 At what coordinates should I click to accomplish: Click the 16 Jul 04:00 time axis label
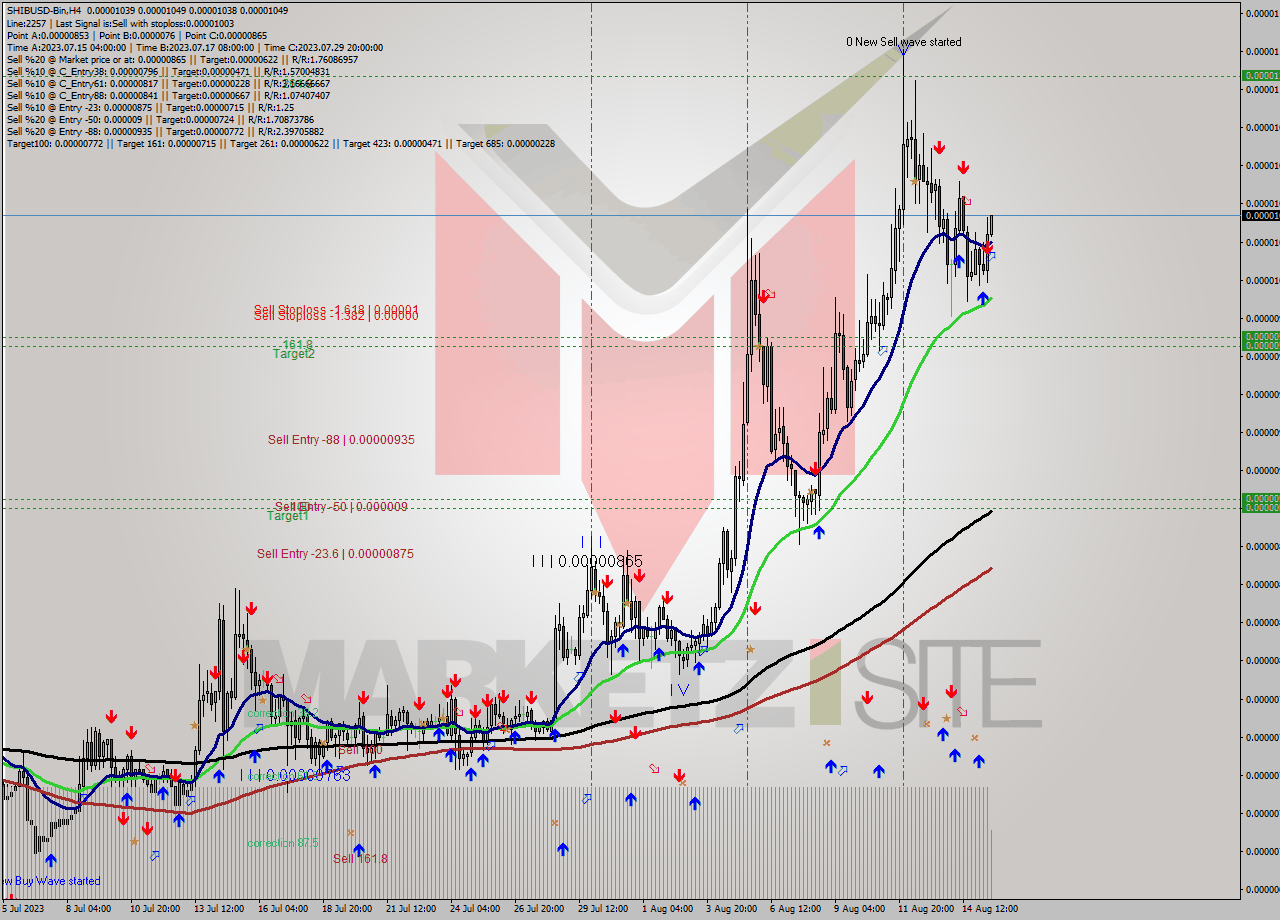(283, 909)
